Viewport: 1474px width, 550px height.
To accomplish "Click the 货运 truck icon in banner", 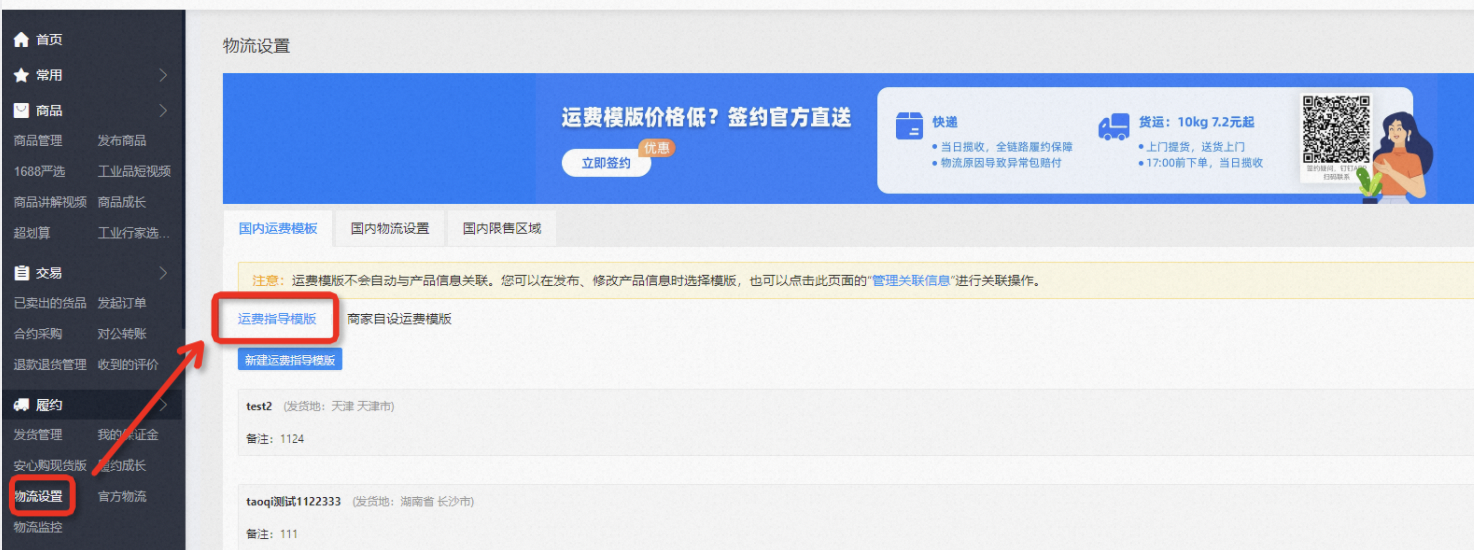I will point(1113,127).
